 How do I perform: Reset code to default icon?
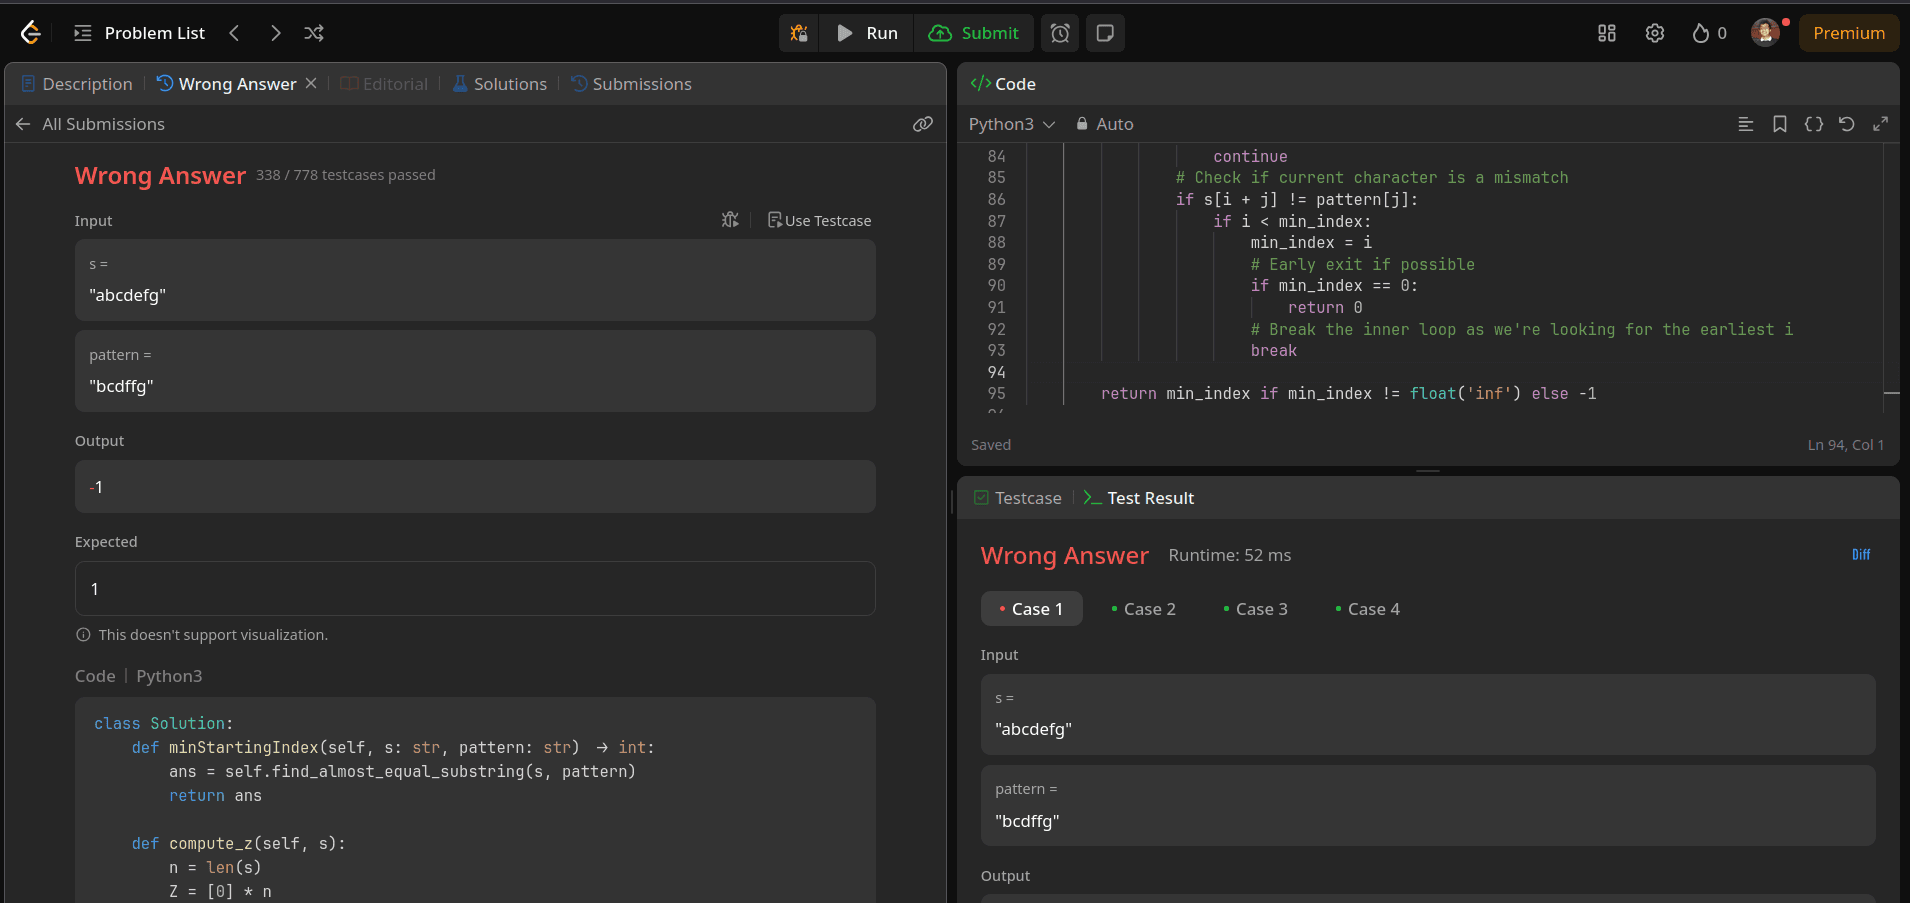click(1847, 124)
